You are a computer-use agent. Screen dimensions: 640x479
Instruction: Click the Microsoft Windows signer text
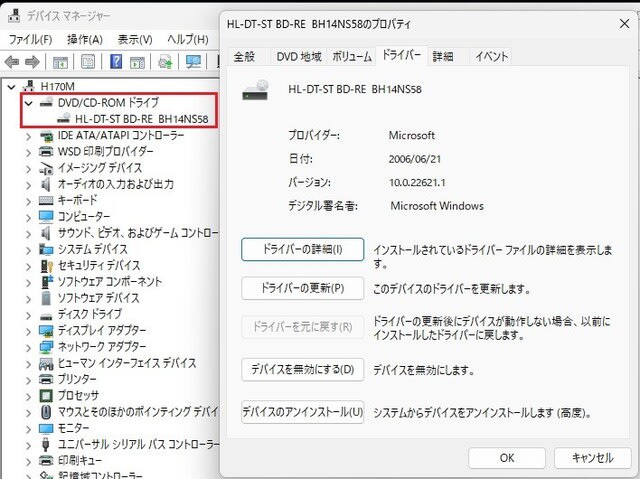tap(437, 206)
